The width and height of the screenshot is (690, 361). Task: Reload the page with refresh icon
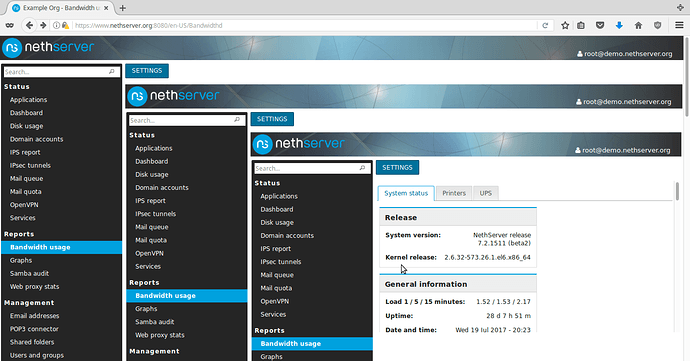(545, 26)
